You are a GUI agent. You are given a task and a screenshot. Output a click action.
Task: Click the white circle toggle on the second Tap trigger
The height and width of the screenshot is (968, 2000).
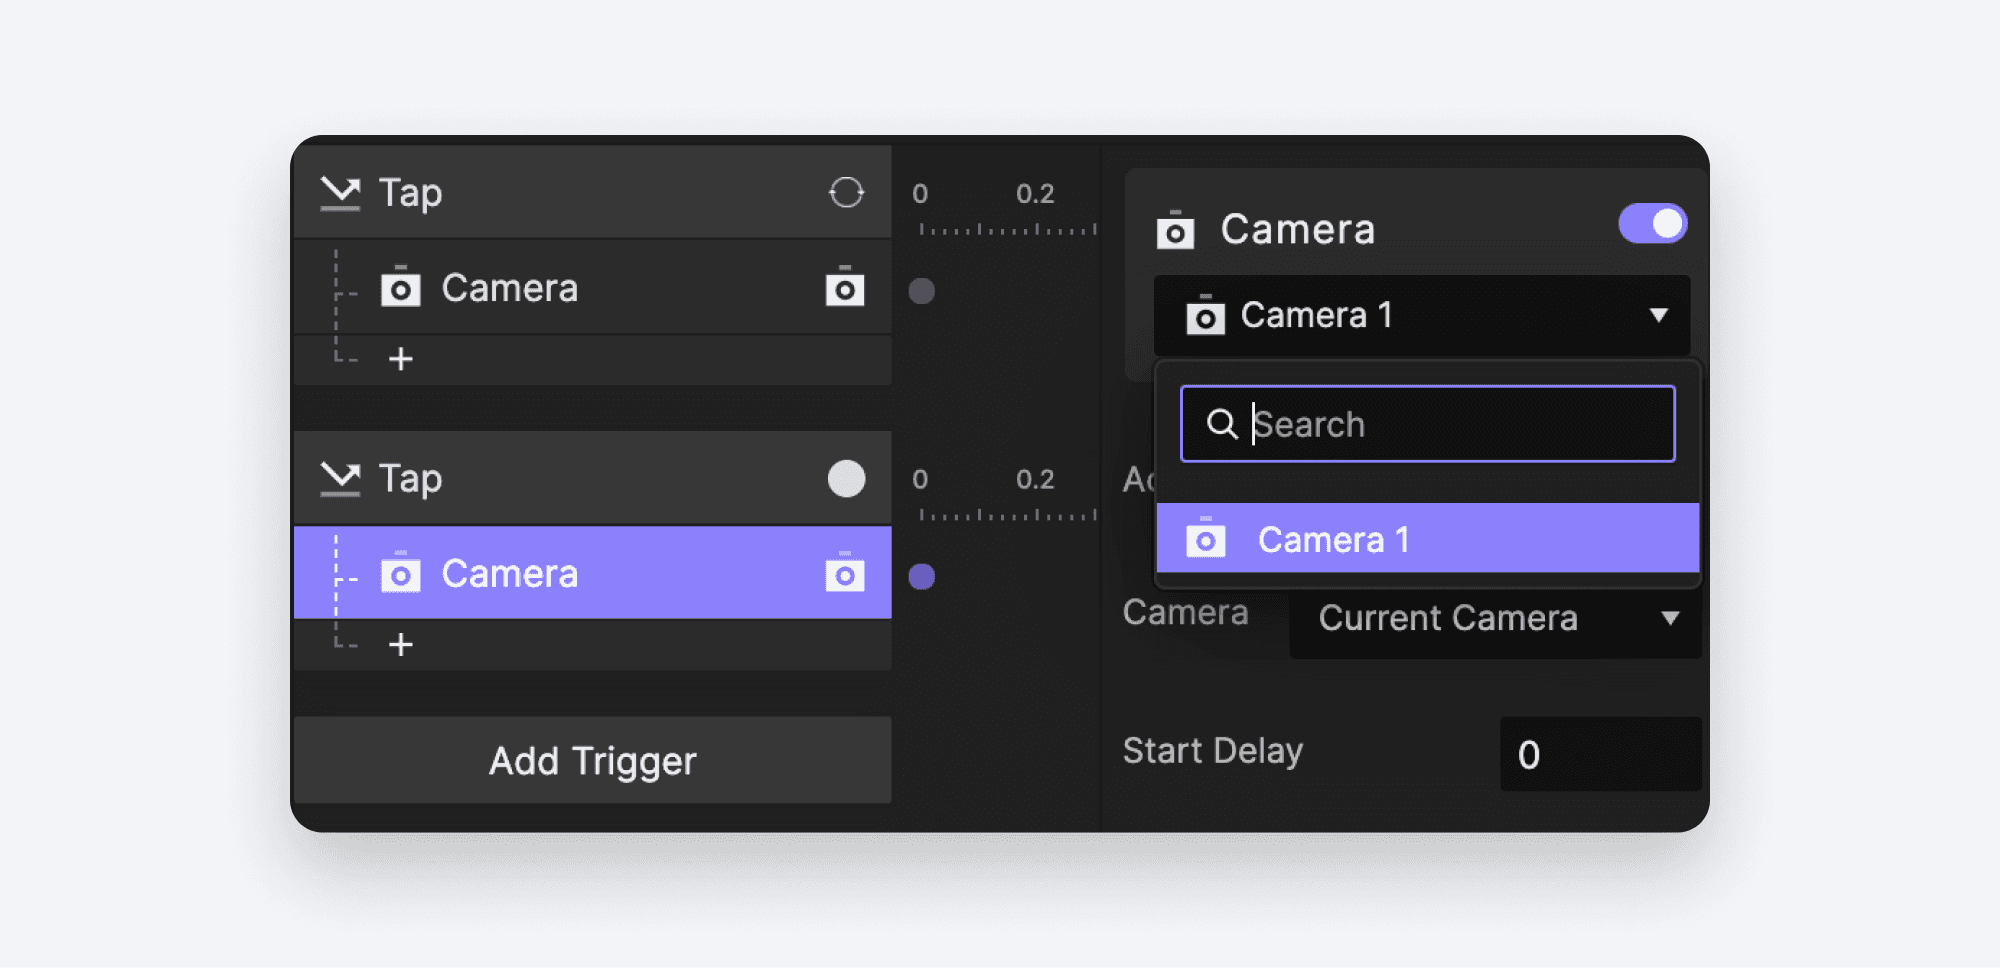846,478
